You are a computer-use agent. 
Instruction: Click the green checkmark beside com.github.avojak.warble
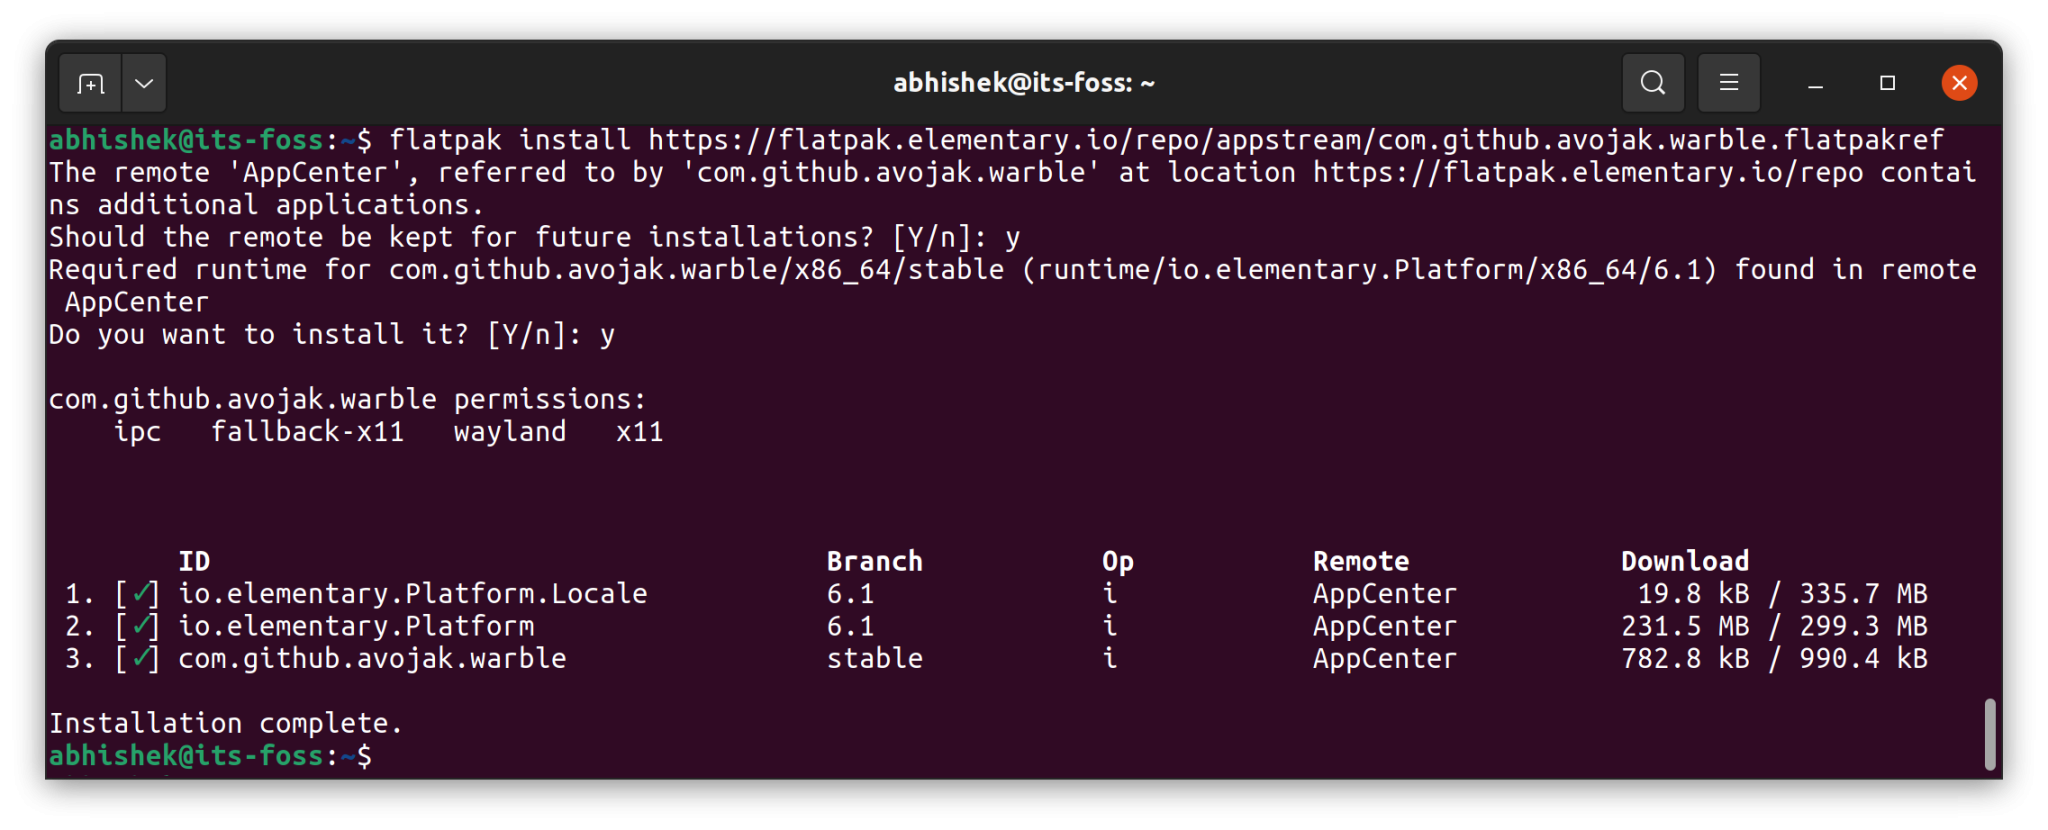(141, 658)
